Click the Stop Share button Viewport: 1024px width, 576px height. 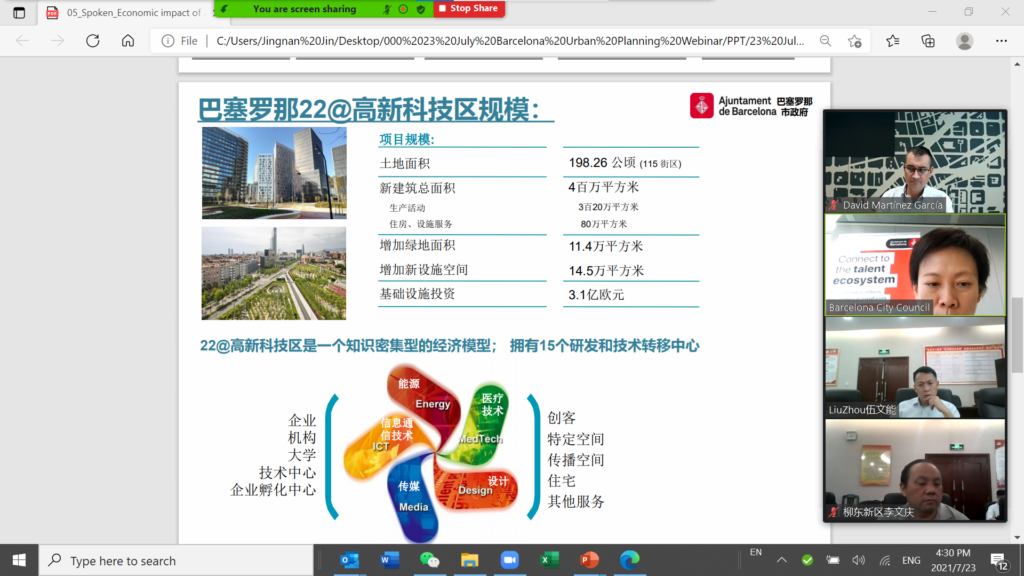click(468, 9)
